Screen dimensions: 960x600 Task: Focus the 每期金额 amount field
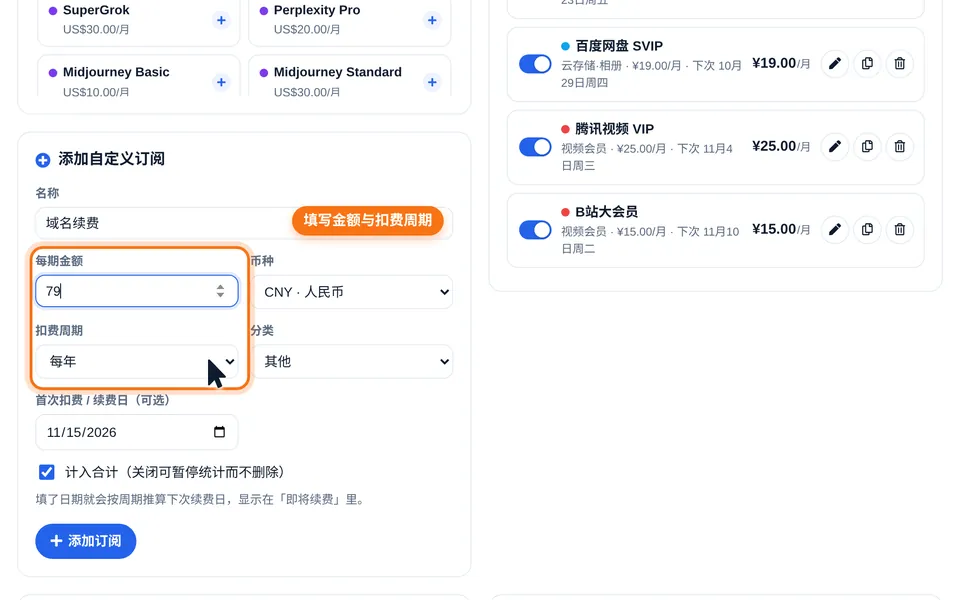tap(137, 291)
